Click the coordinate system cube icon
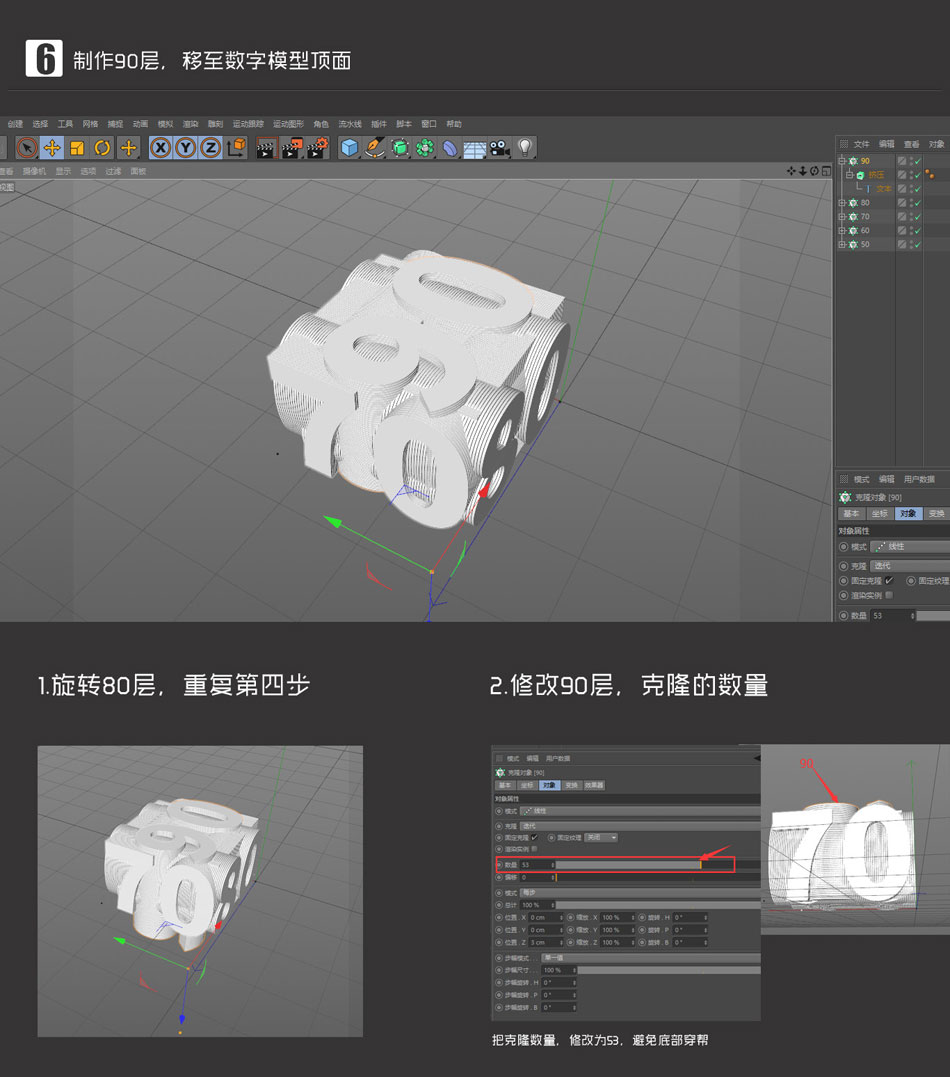 coord(236,147)
